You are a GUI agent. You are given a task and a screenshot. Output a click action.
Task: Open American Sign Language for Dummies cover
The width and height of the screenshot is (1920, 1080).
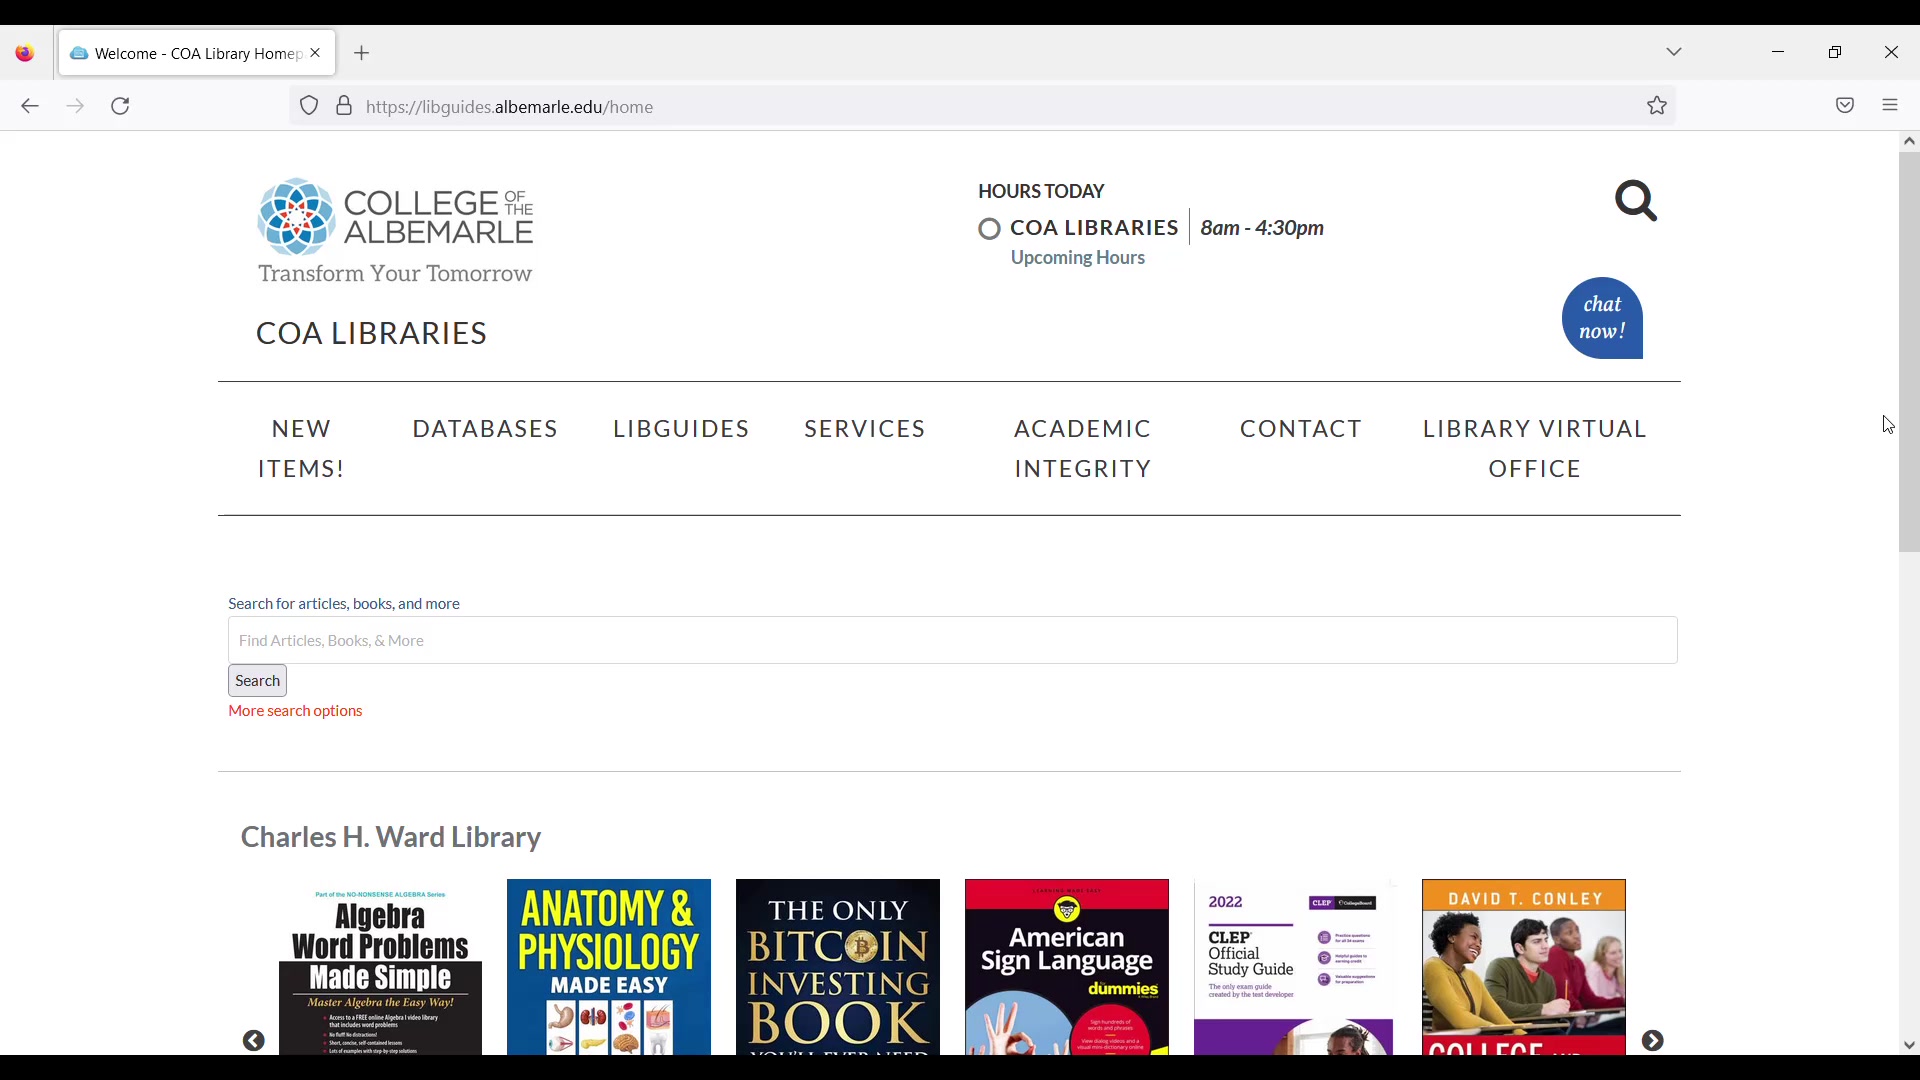click(1067, 968)
